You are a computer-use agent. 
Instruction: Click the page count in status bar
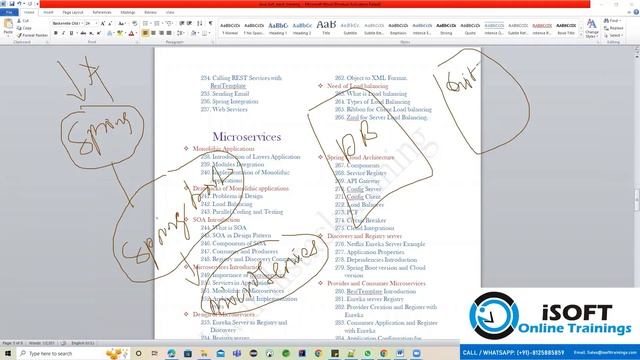tap(13, 343)
